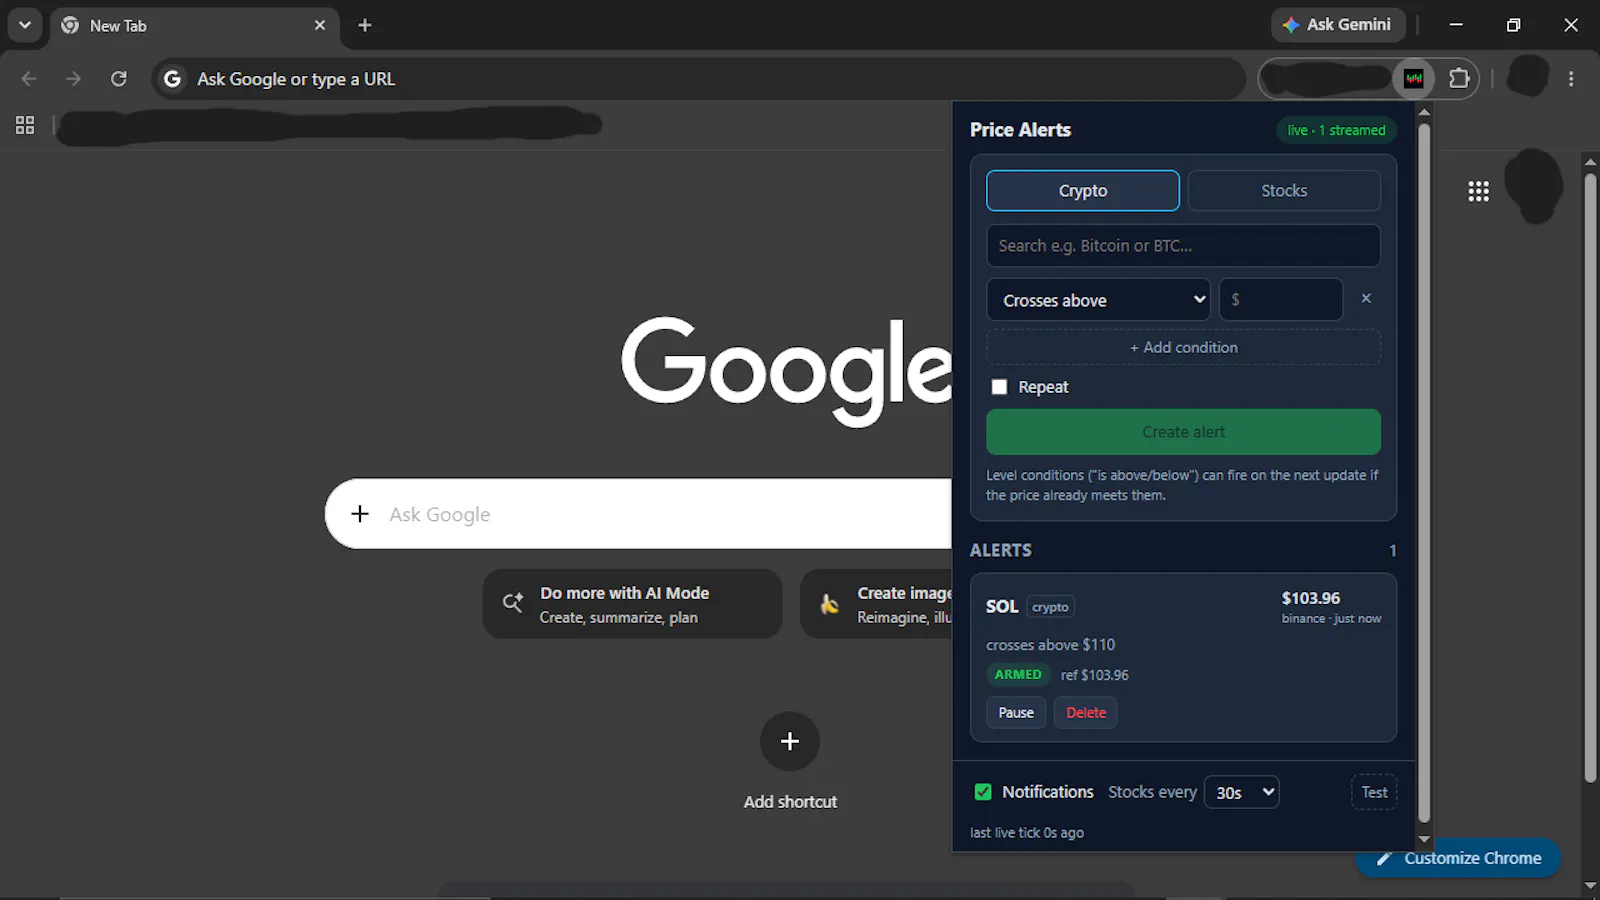Viewport: 1600px width, 900px height.
Task: Open the Crosses above condition dropdown
Action: click(1098, 300)
